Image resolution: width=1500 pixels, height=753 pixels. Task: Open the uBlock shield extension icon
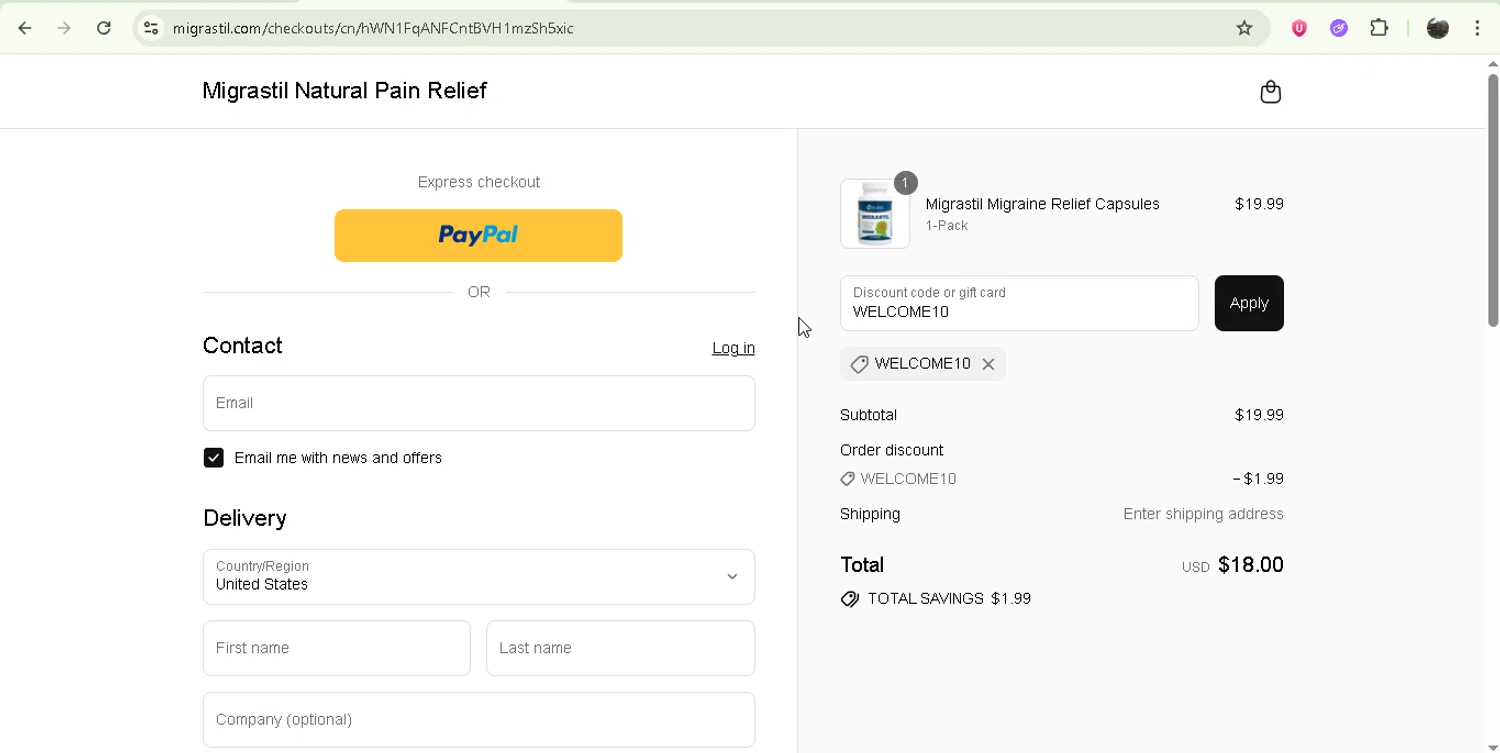coord(1299,28)
